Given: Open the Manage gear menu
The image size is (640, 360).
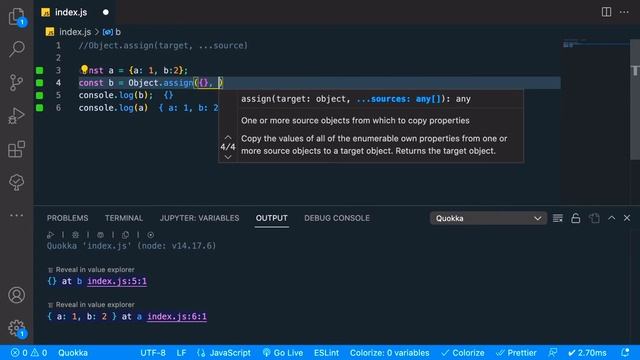Looking at the screenshot, I should (x=16, y=328).
